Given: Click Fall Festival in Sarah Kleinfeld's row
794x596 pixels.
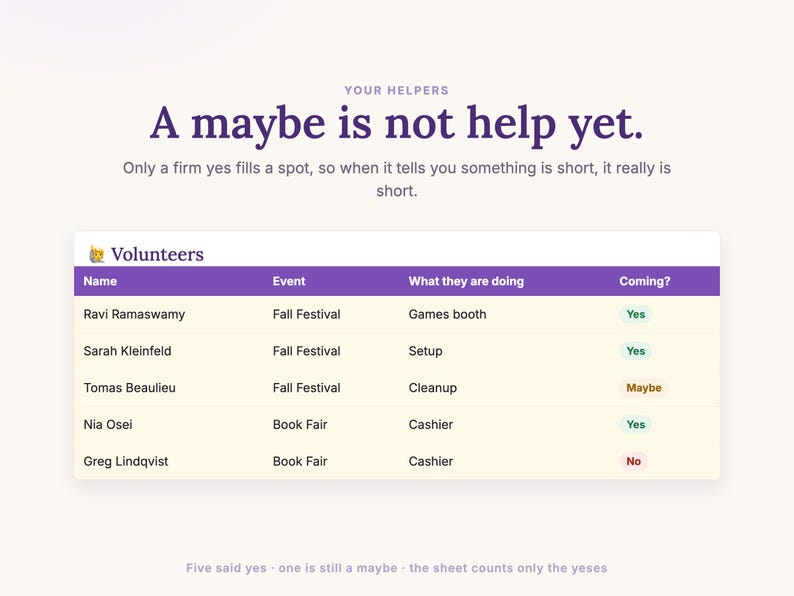Looking at the screenshot, I should click(x=306, y=351).
